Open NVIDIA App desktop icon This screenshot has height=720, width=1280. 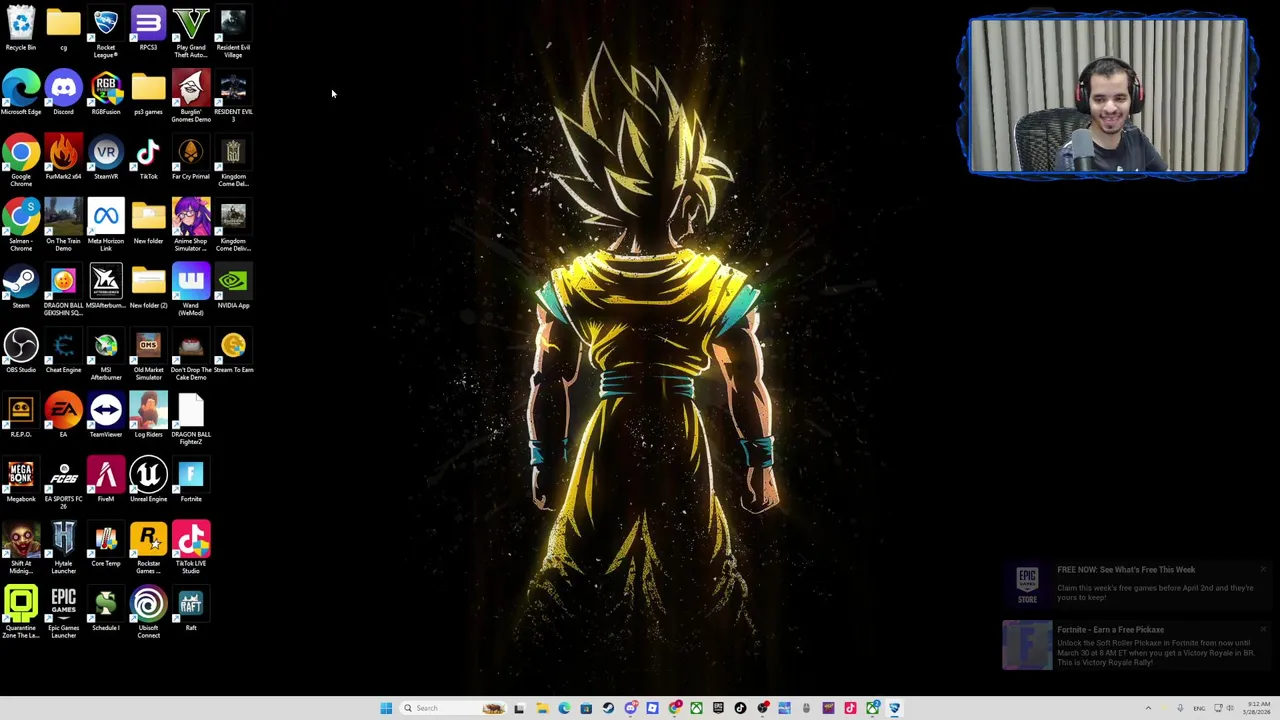click(x=233, y=288)
